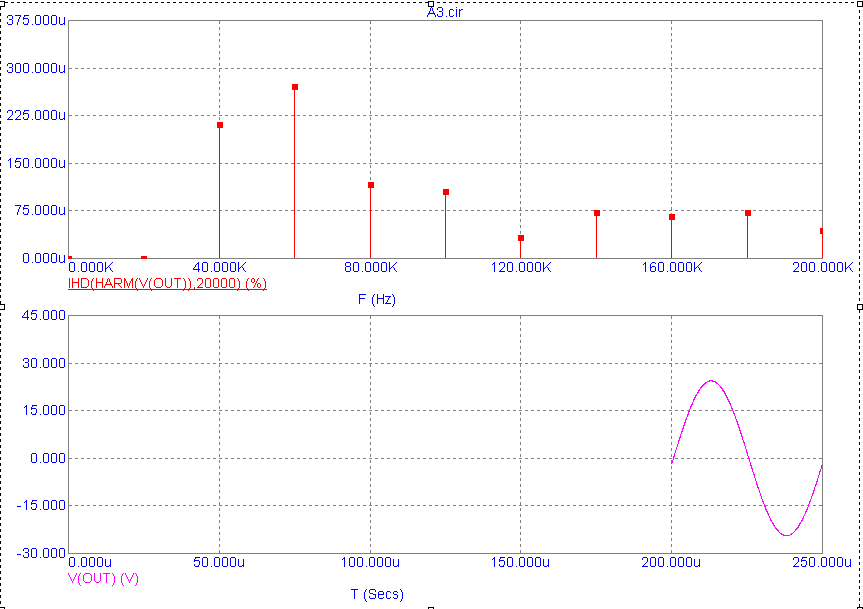863x609 pixels.
Task: Click the 300.000u y-axis value
Action: (x=36, y=68)
